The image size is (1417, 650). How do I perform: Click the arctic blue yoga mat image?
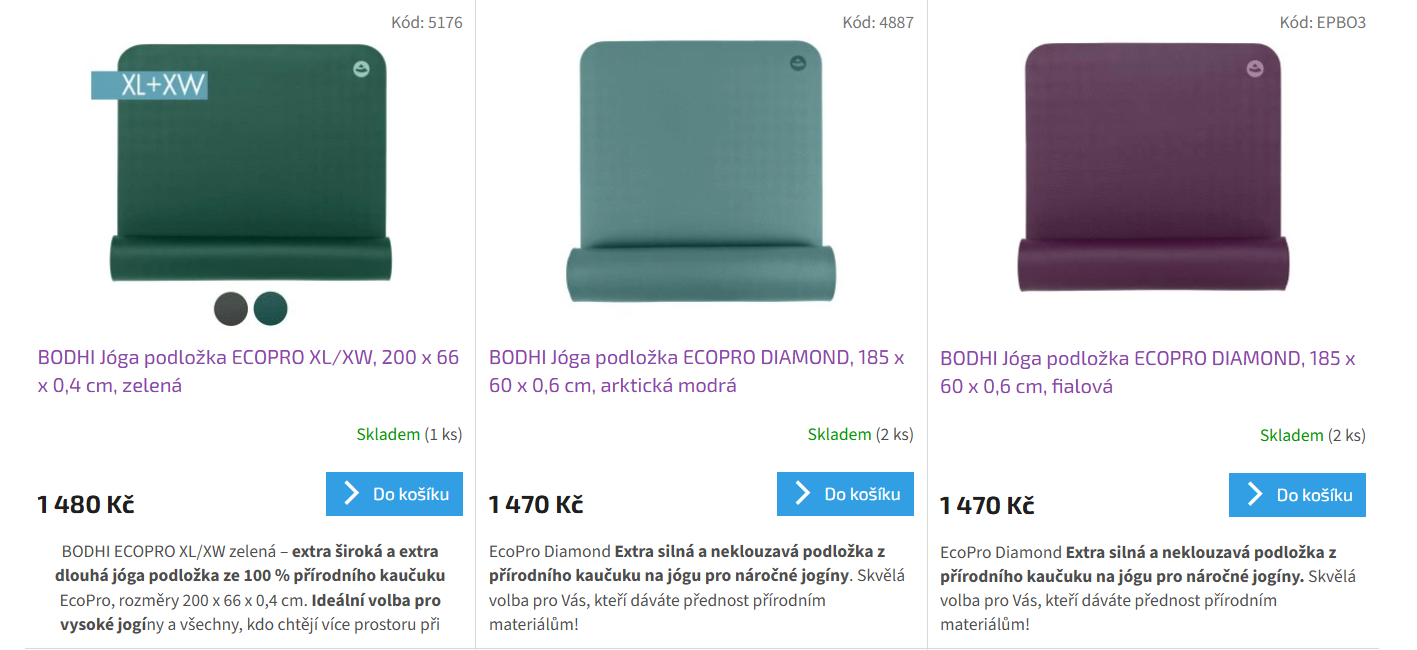pos(701,171)
